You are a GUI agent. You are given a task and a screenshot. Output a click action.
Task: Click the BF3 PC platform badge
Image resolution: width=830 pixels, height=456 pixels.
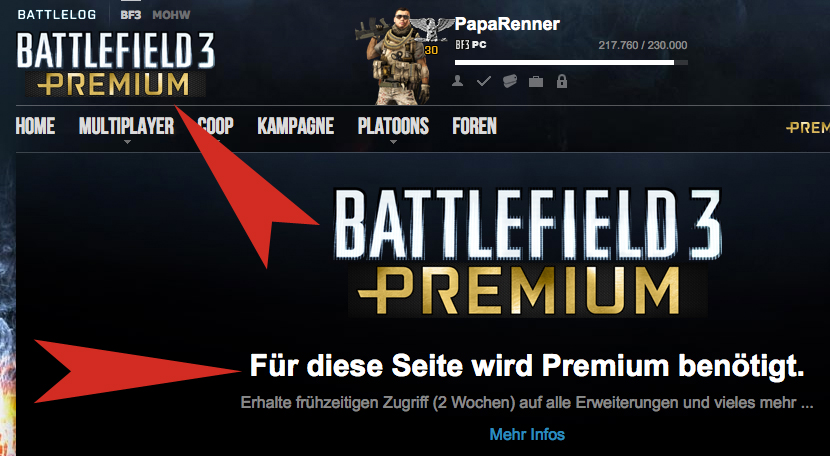tap(471, 45)
